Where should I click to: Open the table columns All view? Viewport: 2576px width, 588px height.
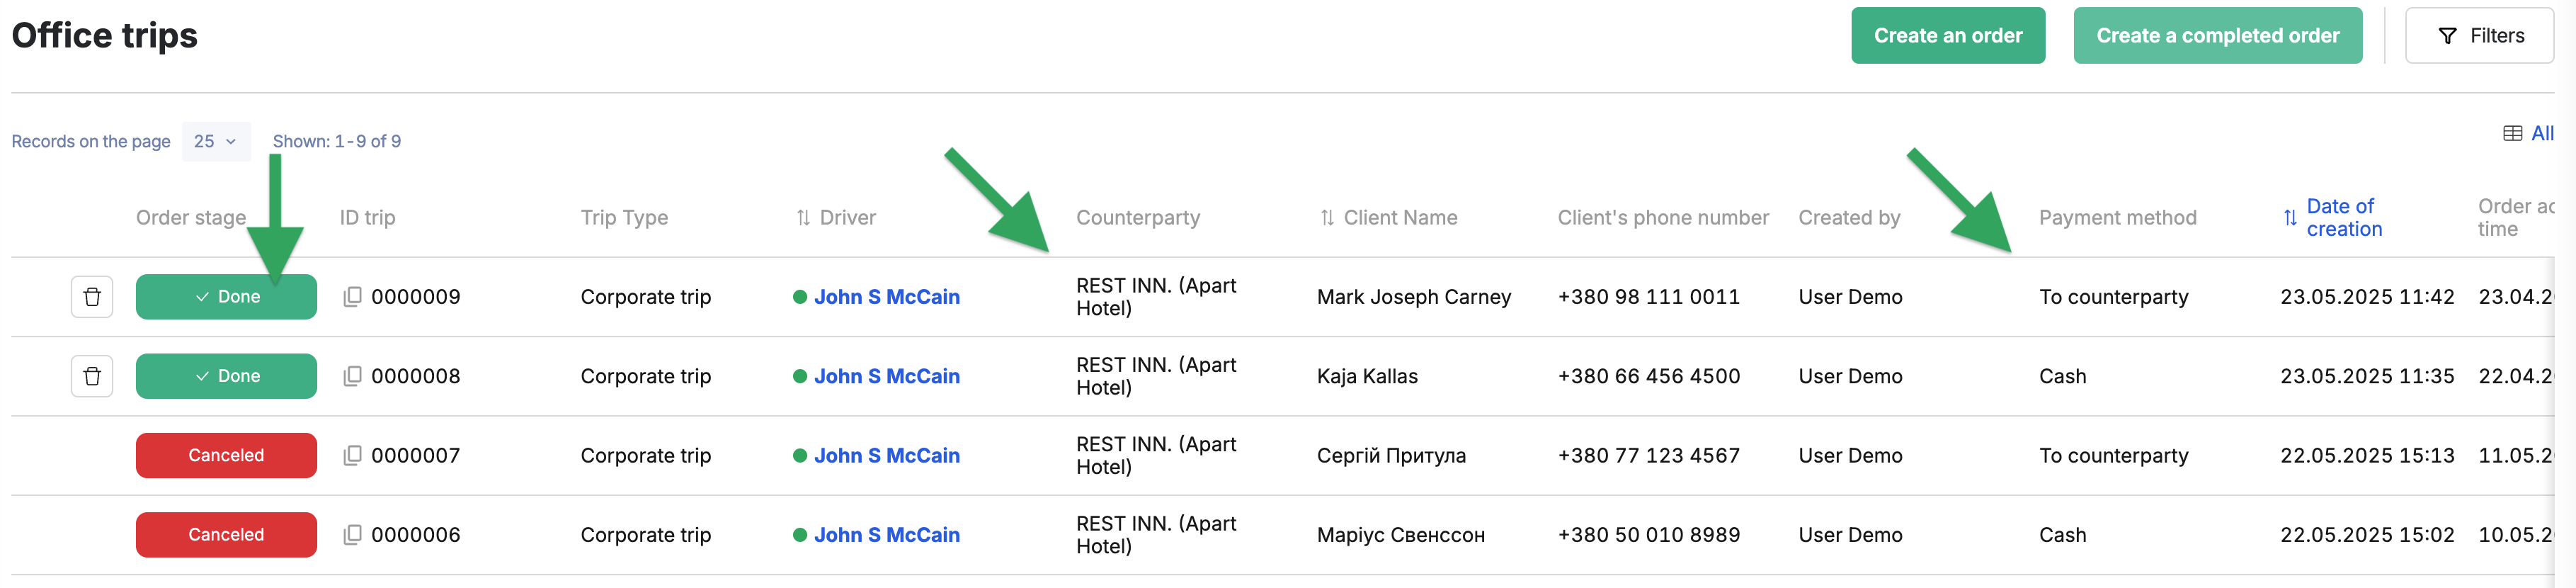(x=2528, y=133)
